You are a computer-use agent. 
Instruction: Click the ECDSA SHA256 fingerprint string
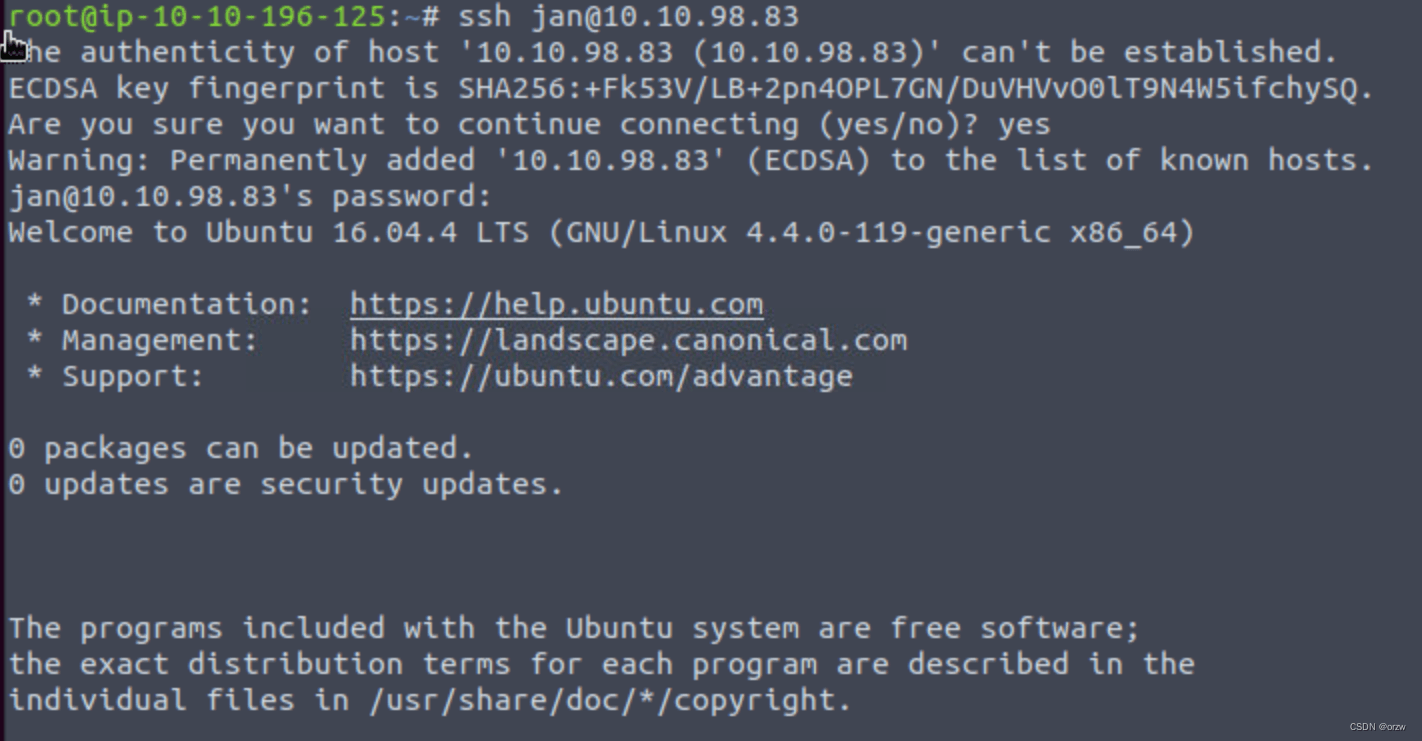(x=907, y=88)
